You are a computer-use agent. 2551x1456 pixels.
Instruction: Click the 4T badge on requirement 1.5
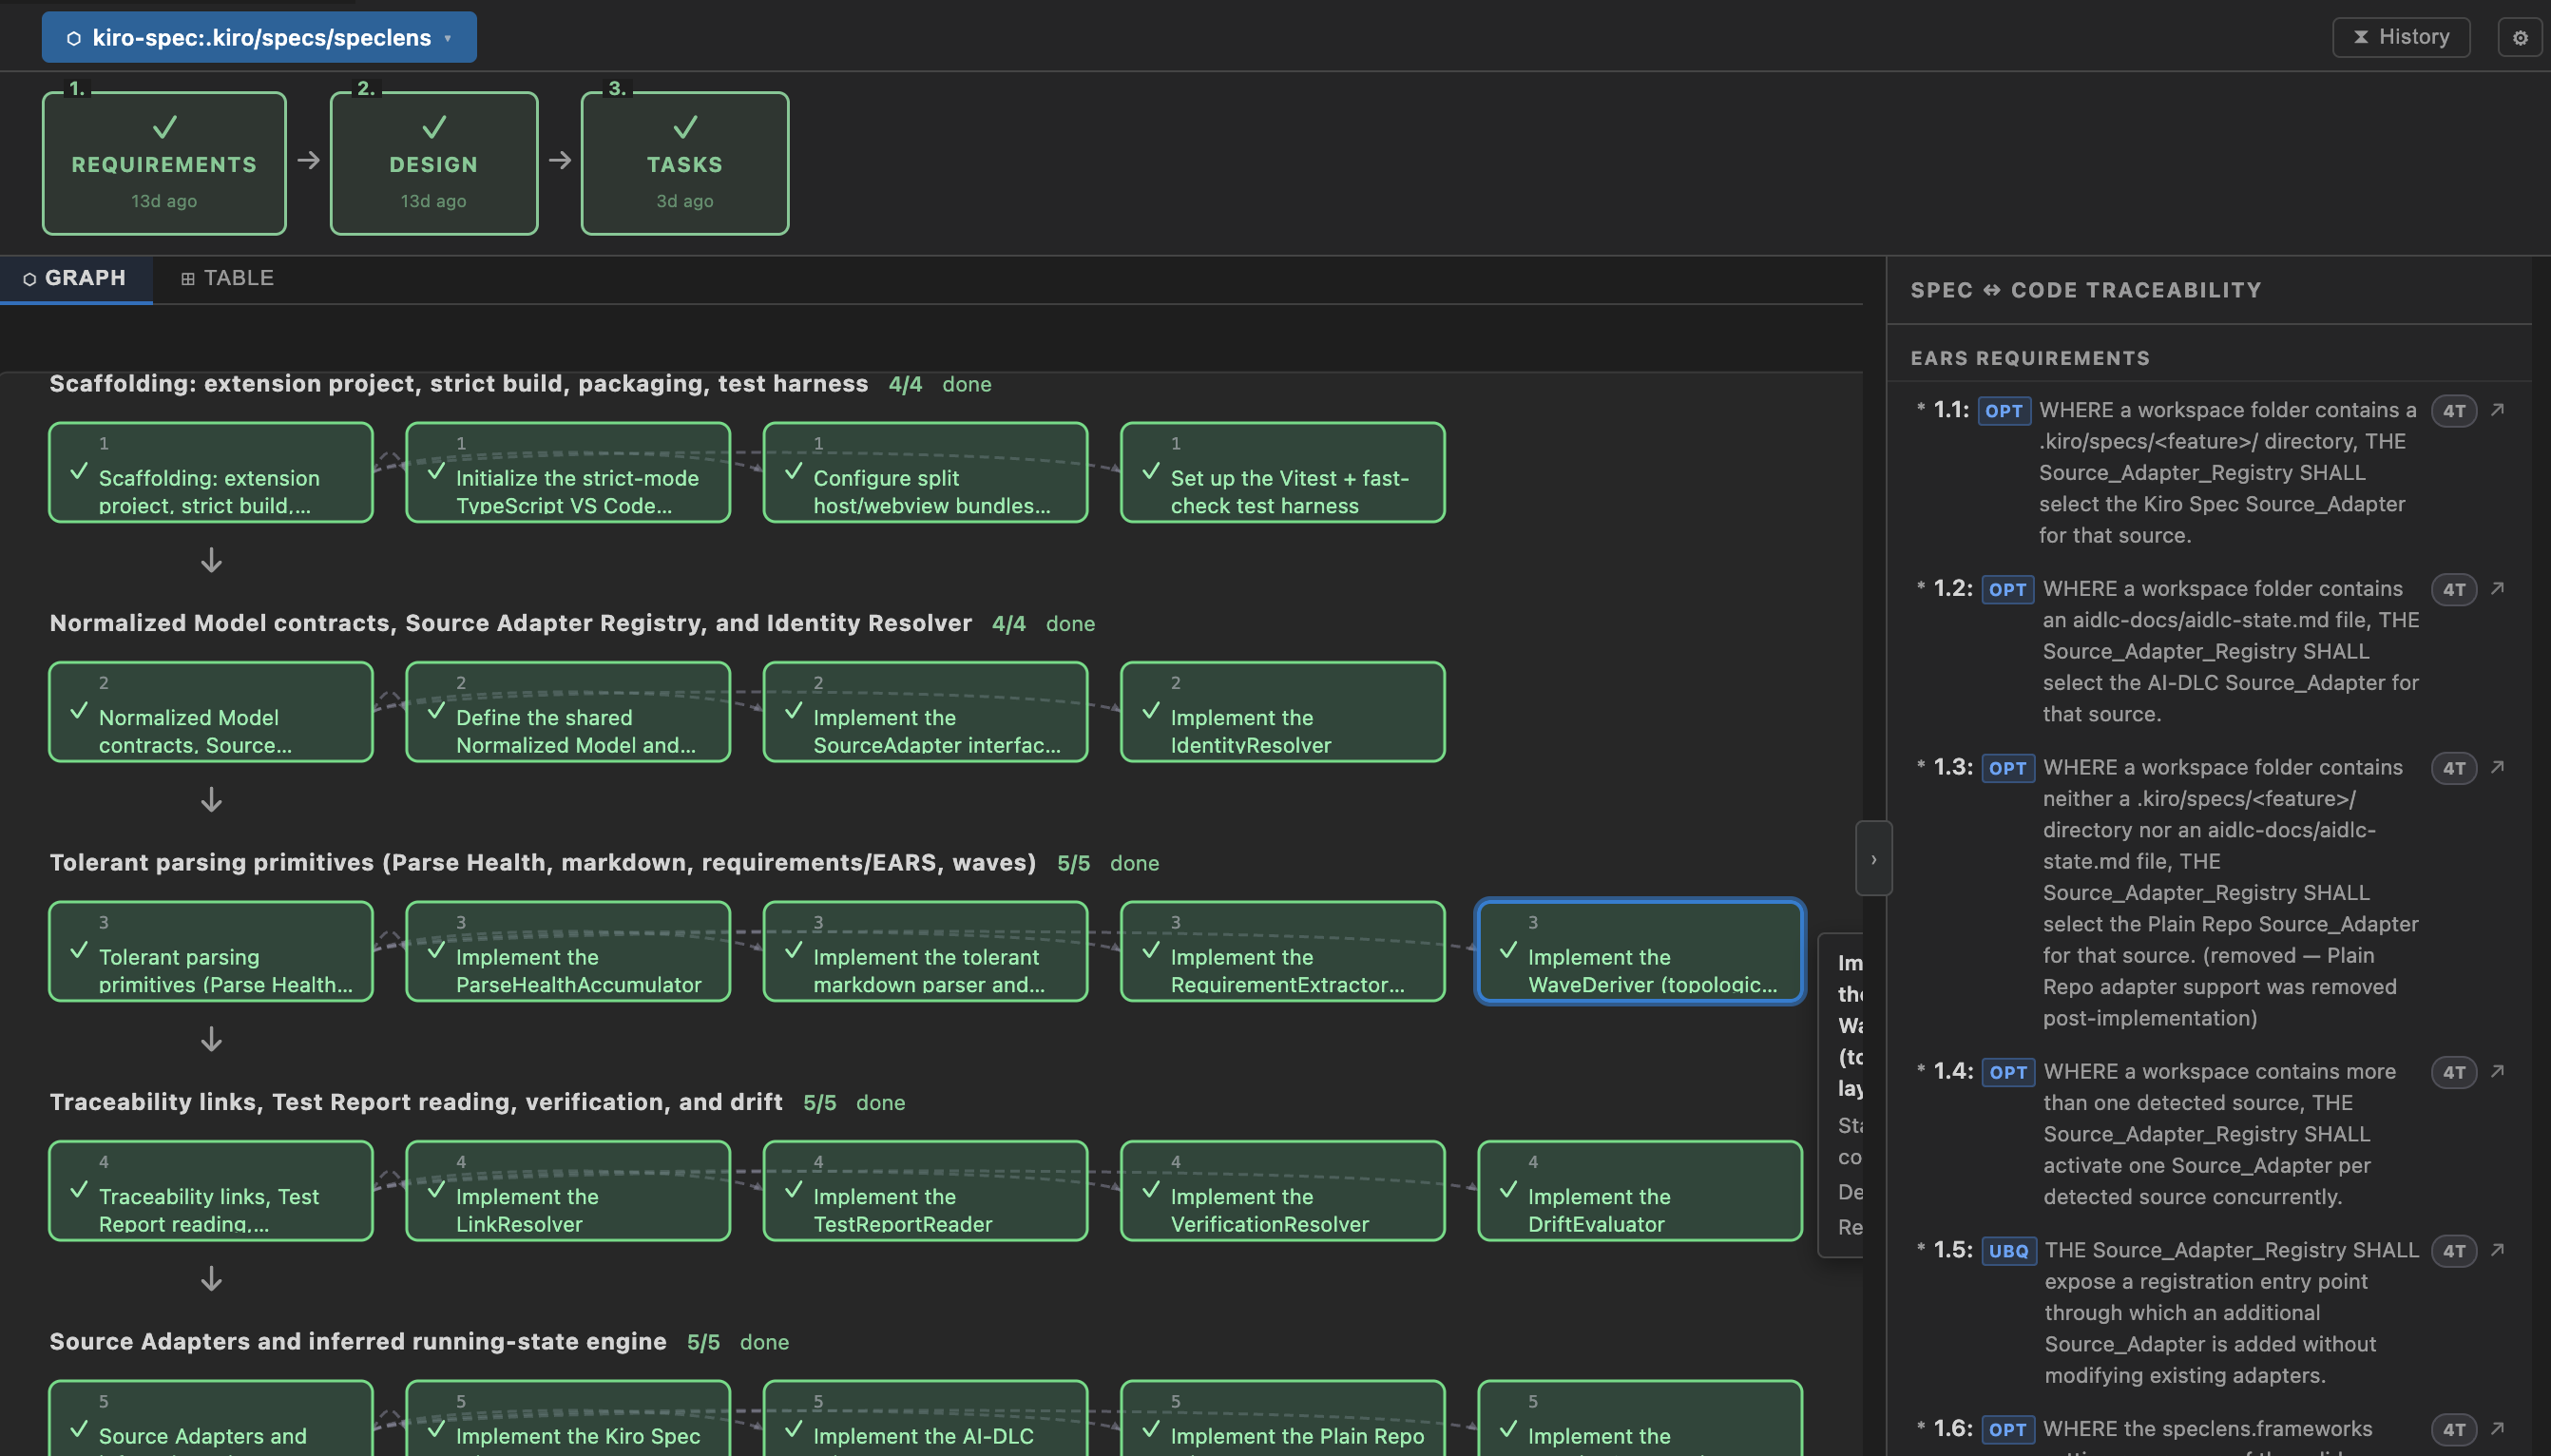coord(2454,1252)
